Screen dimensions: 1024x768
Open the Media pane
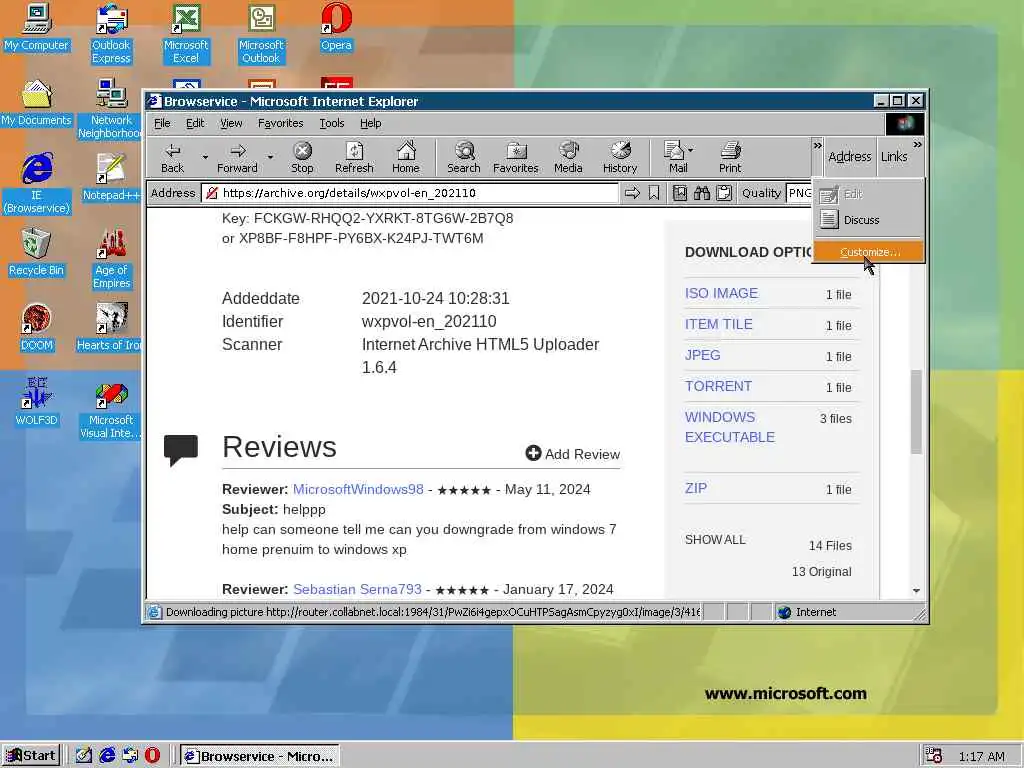(x=568, y=157)
